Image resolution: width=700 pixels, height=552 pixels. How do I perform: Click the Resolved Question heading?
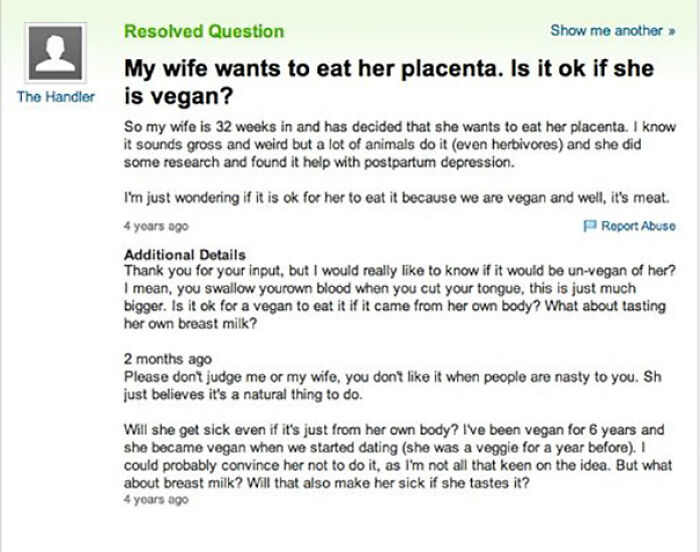click(x=204, y=31)
